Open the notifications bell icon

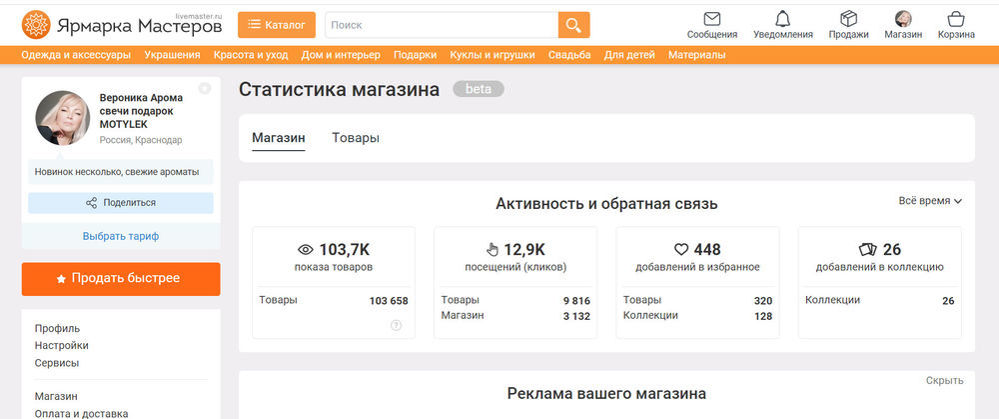point(782,19)
